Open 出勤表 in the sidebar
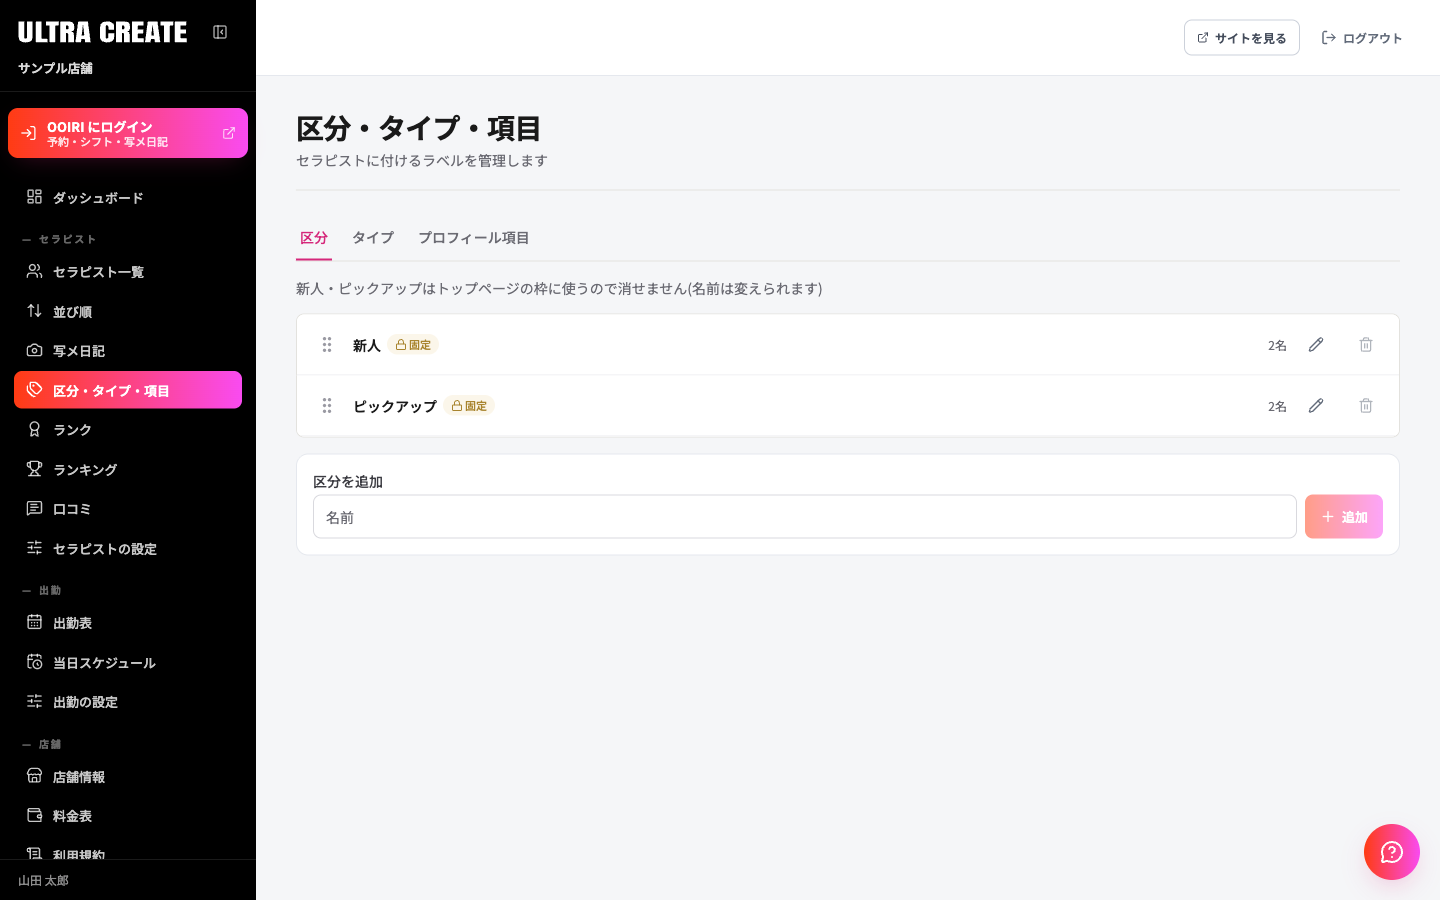The height and width of the screenshot is (900, 1440). [x=128, y=623]
